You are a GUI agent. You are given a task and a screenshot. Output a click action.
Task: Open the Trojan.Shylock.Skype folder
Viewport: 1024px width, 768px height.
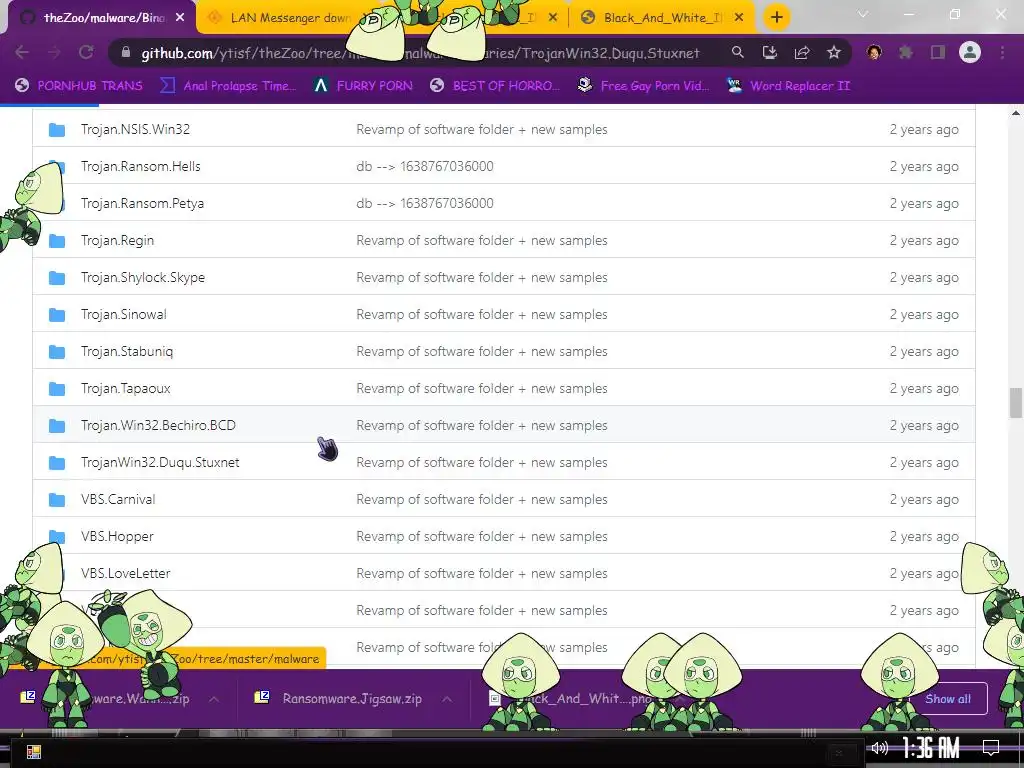143,278
